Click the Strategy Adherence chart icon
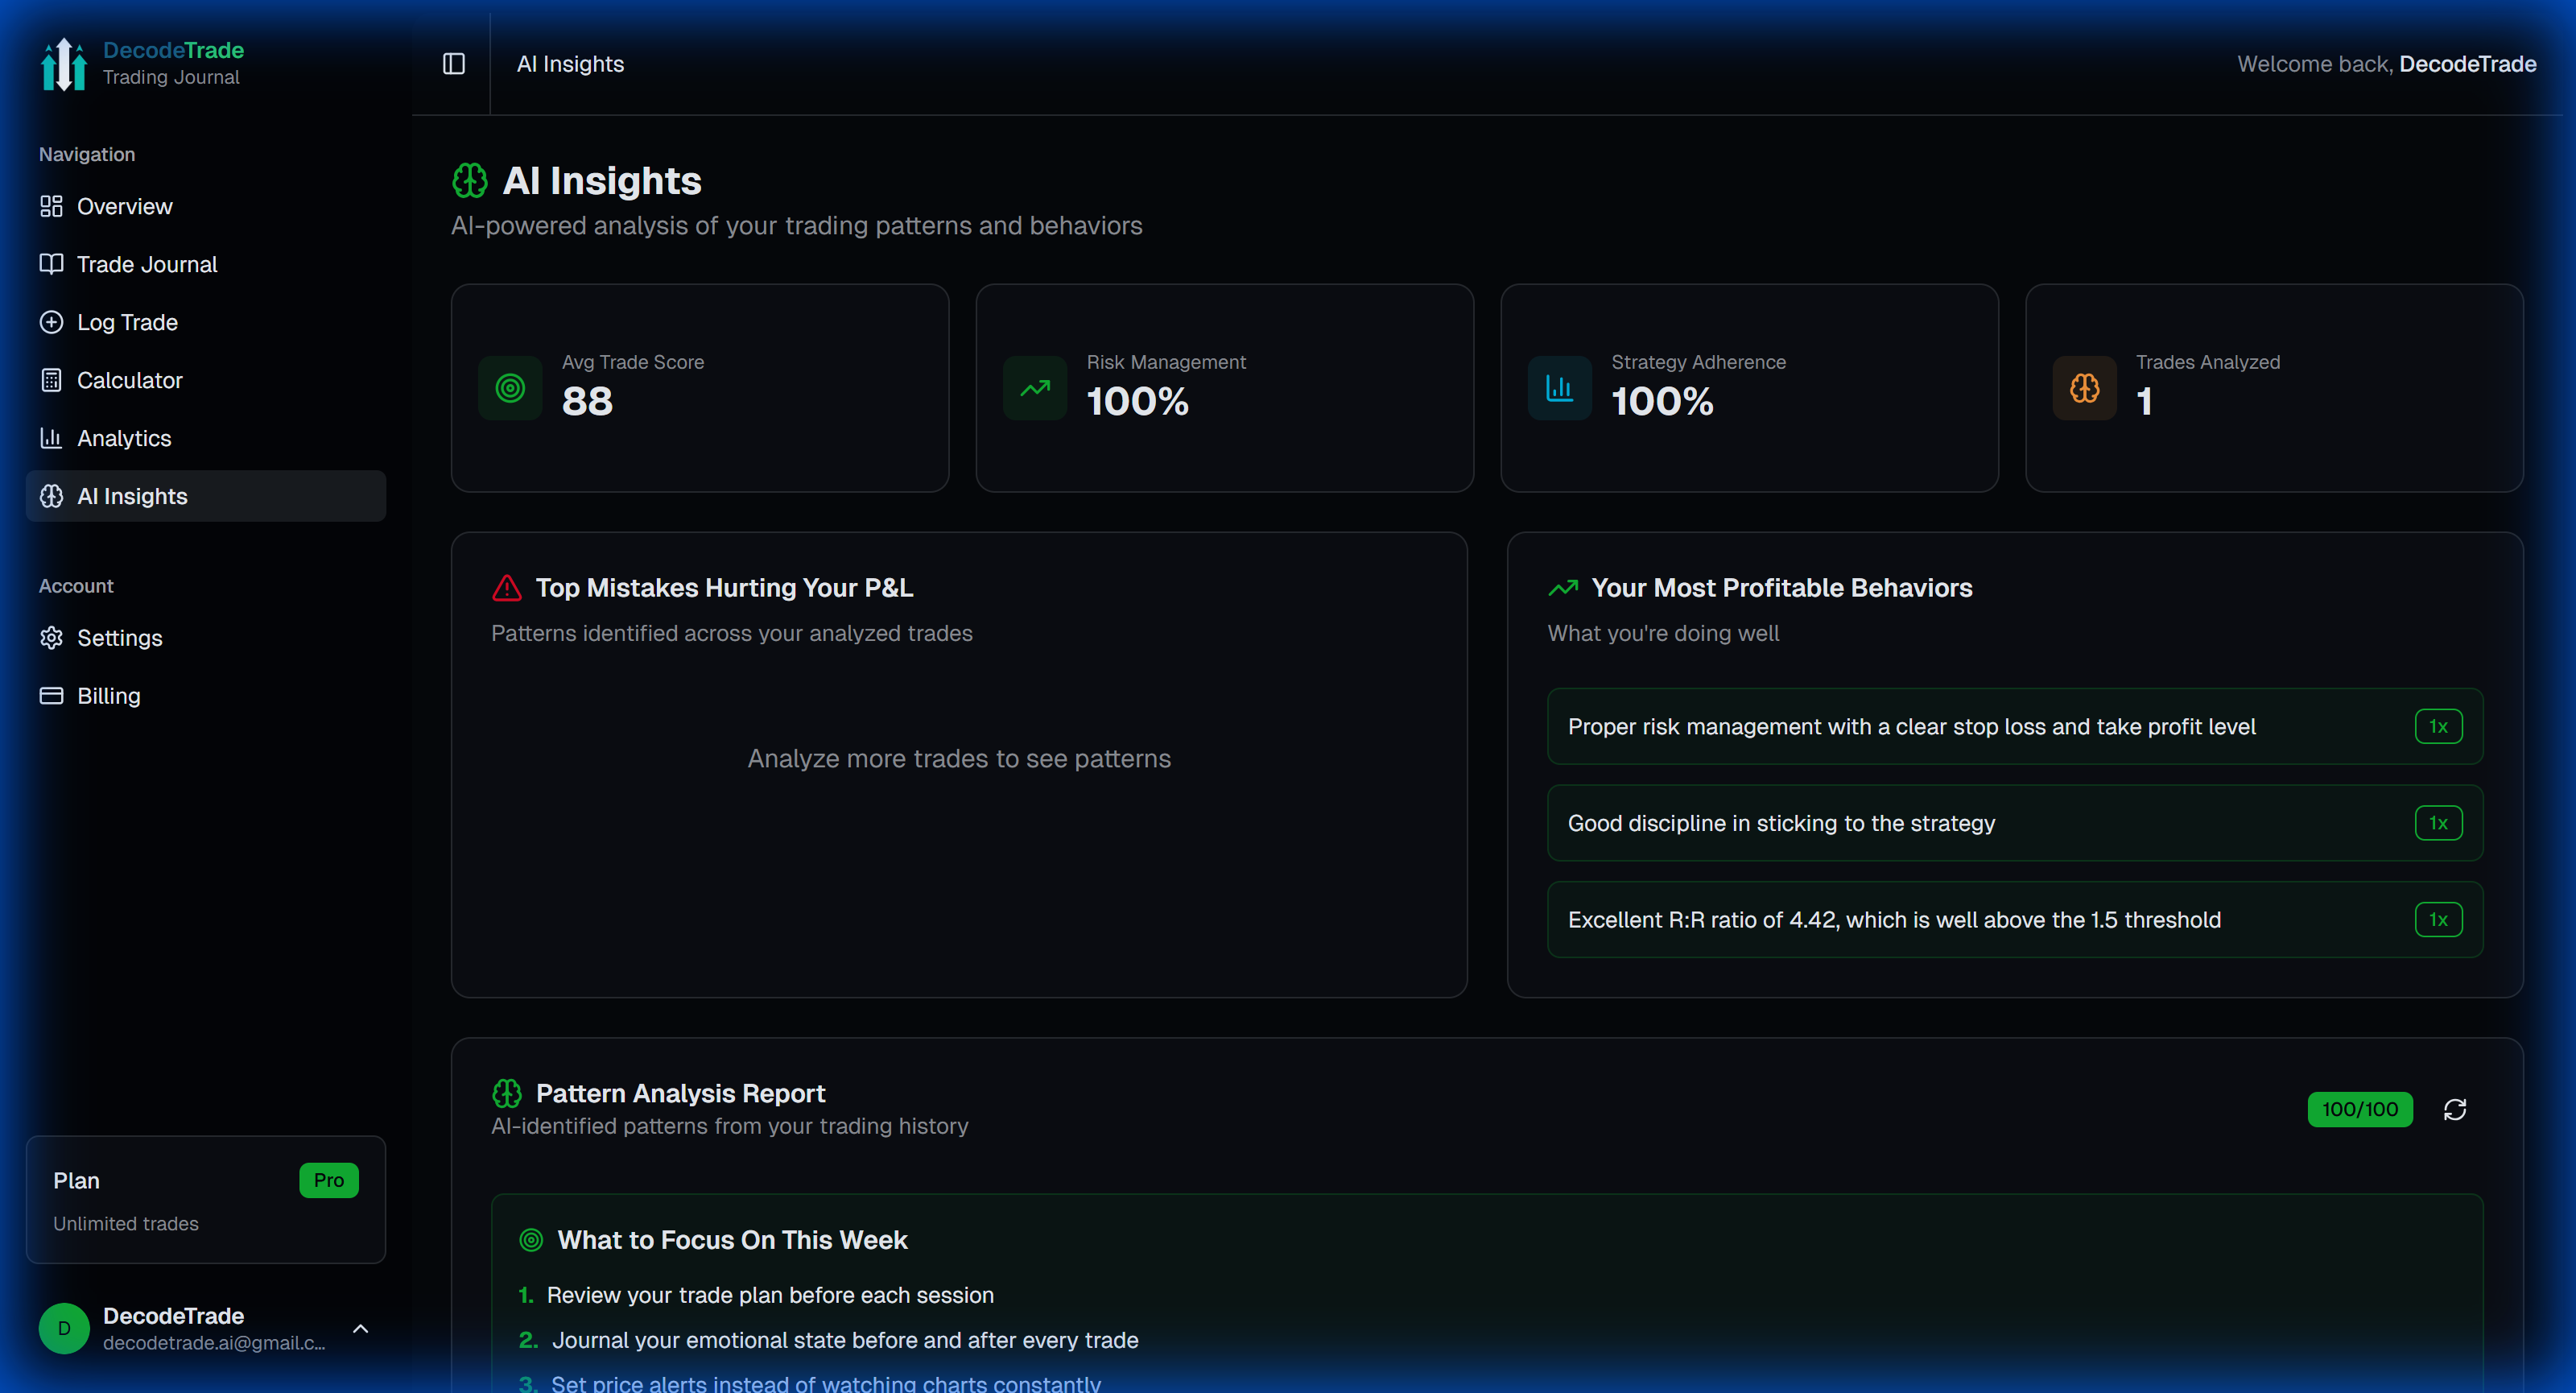Viewport: 2576px width, 1393px height. coord(1559,388)
